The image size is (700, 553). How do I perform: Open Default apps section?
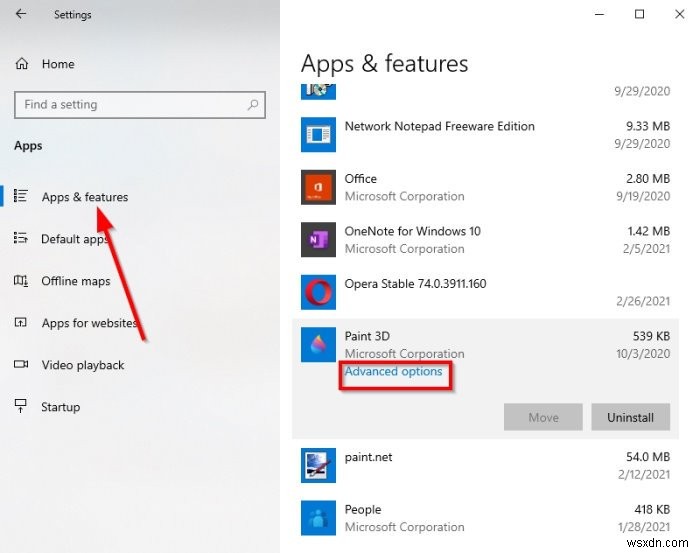(x=75, y=239)
